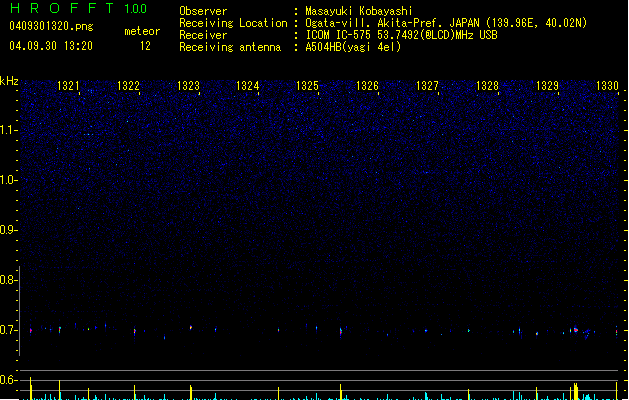Click the 0.7 kHz axis label

point(8,330)
